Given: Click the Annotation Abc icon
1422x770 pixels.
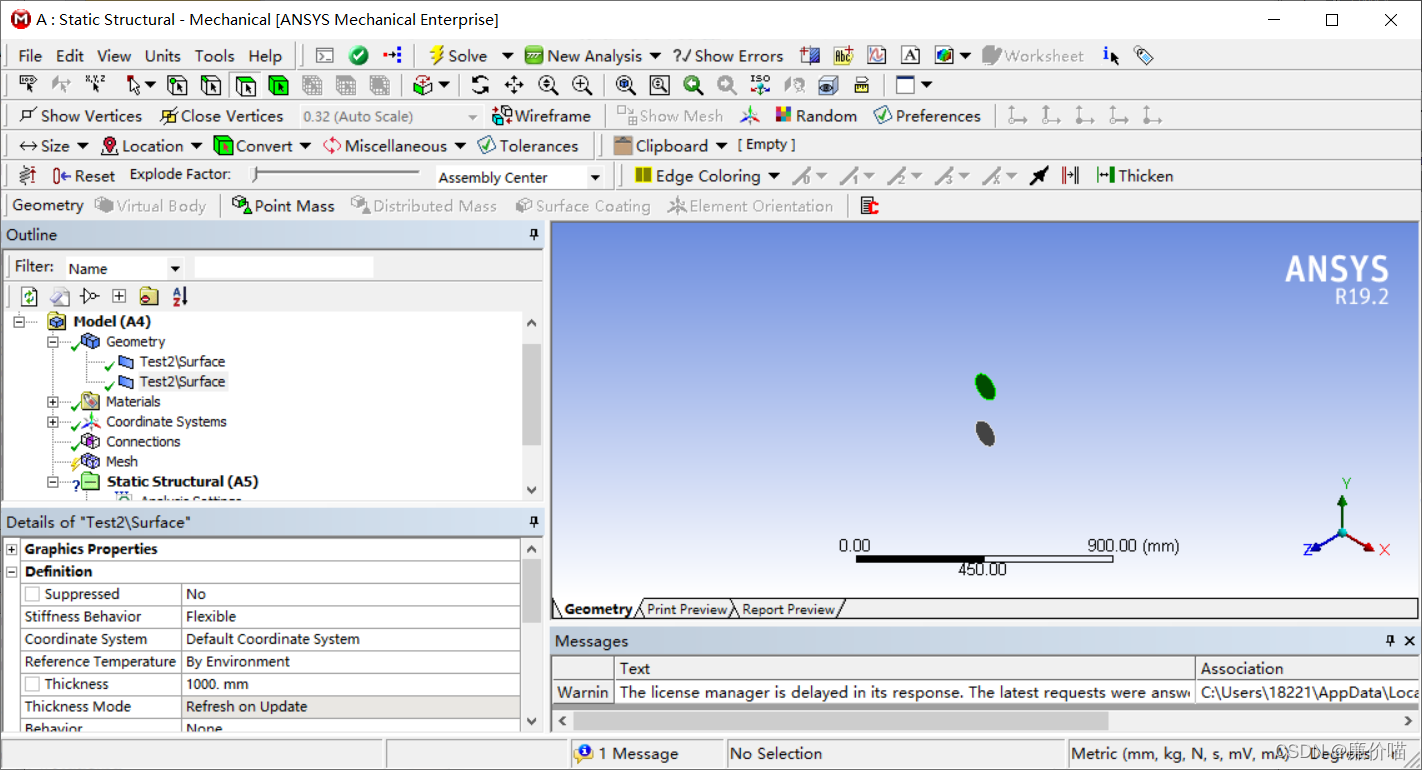Looking at the screenshot, I should pos(843,56).
